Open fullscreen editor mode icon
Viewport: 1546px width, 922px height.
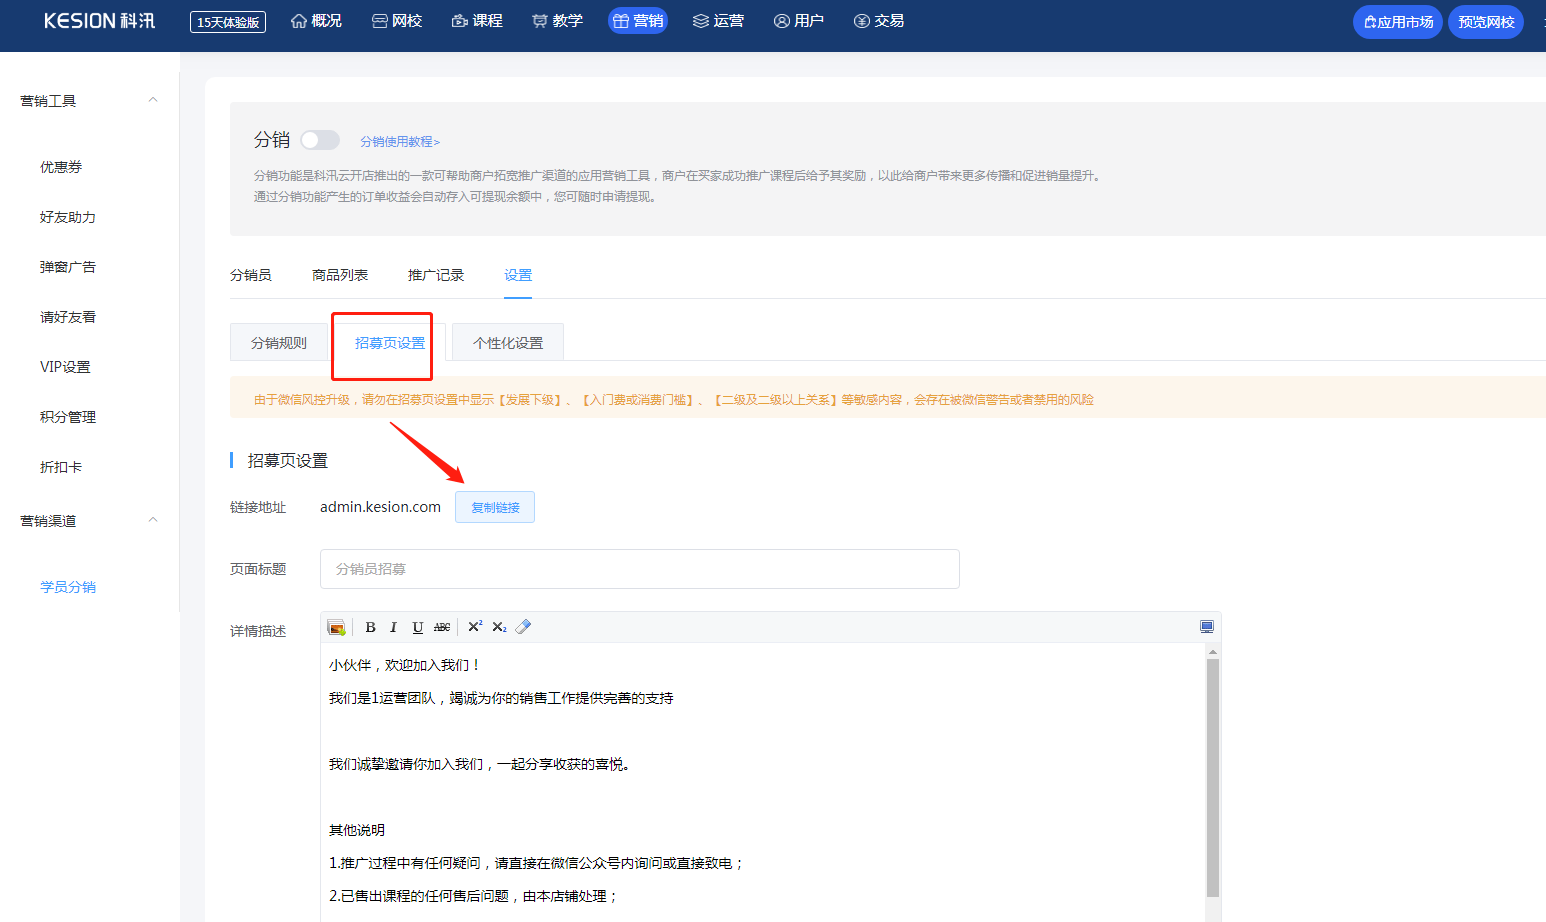pyautogui.click(x=1206, y=627)
